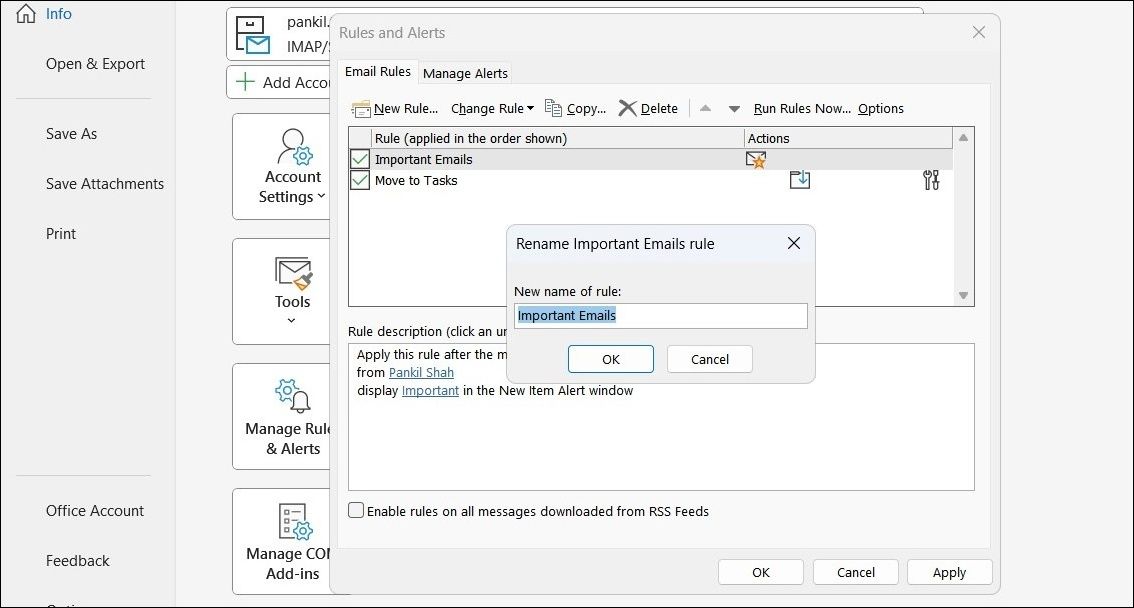Enable rules on RSS Feed messages
1134x608 pixels.
pos(355,510)
